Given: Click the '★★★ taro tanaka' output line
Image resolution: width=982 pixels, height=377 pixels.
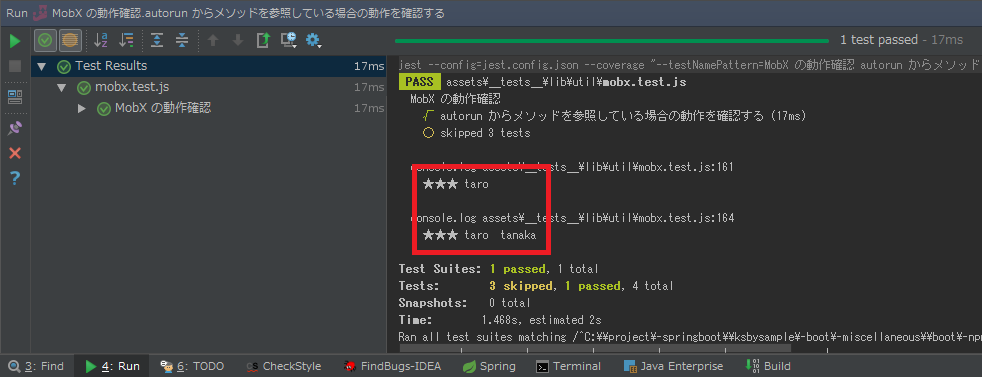Looking at the screenshot, I should point(480,235).
